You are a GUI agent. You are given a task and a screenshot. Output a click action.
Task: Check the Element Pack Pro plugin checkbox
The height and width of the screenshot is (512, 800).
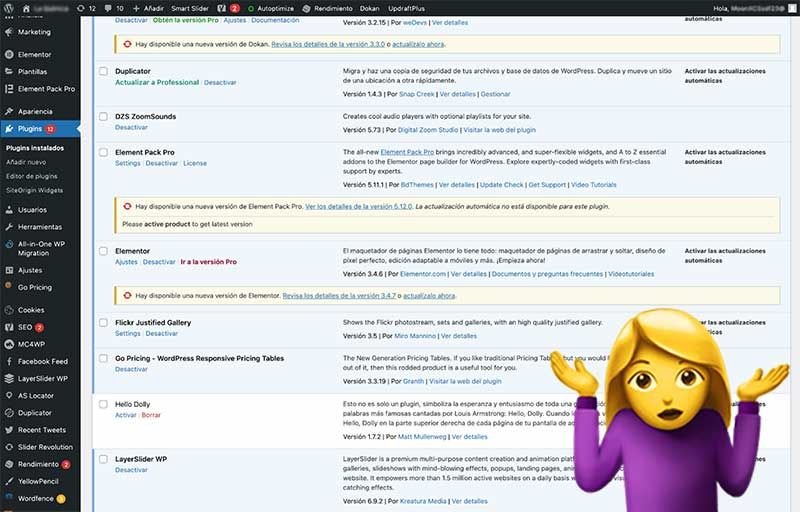(x=104, y=152)
